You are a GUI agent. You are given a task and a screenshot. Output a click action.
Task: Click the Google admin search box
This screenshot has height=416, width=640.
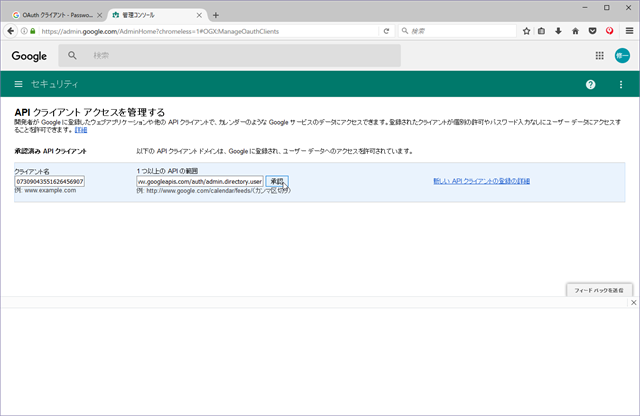click(x=240, y=56)
